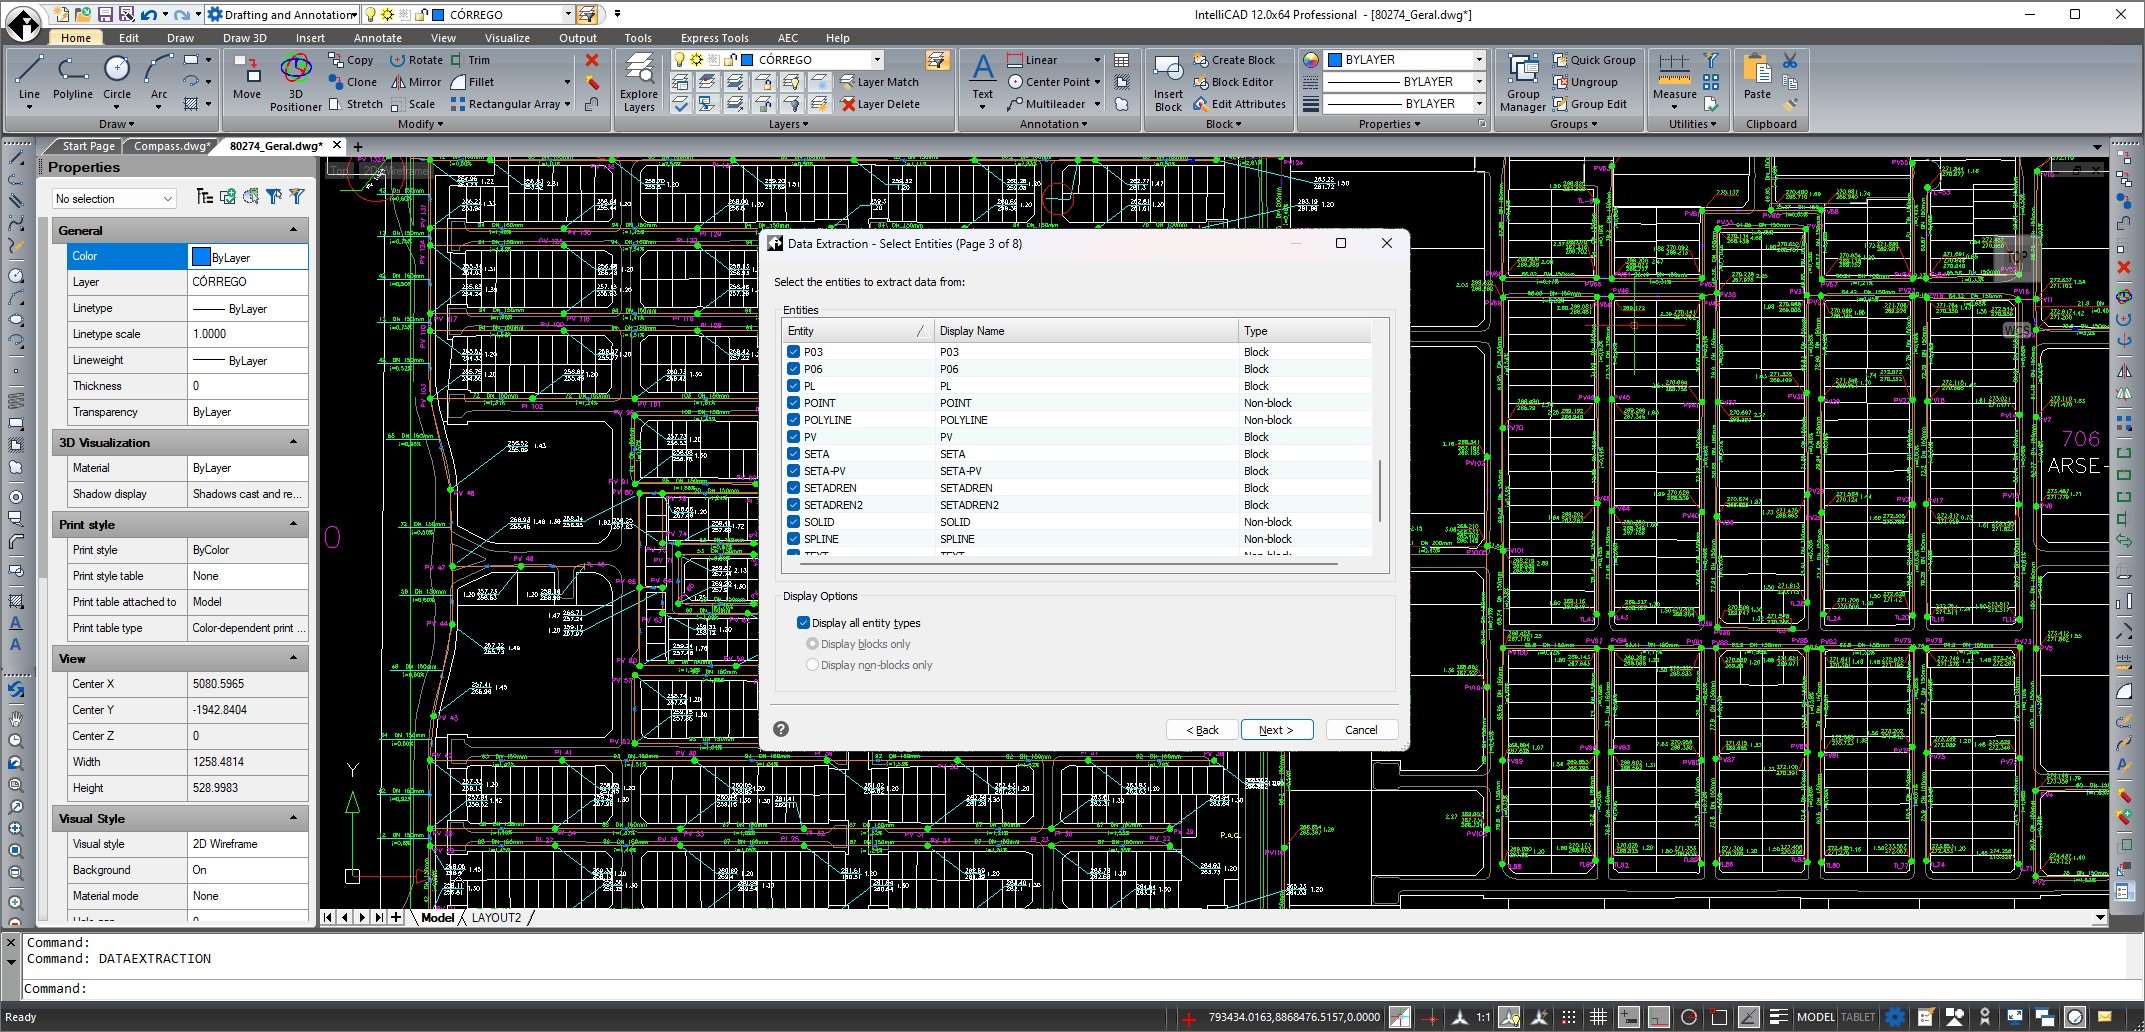Collapse the 3D Visualization properties section

pyautogui.click(x=293, y=442)
